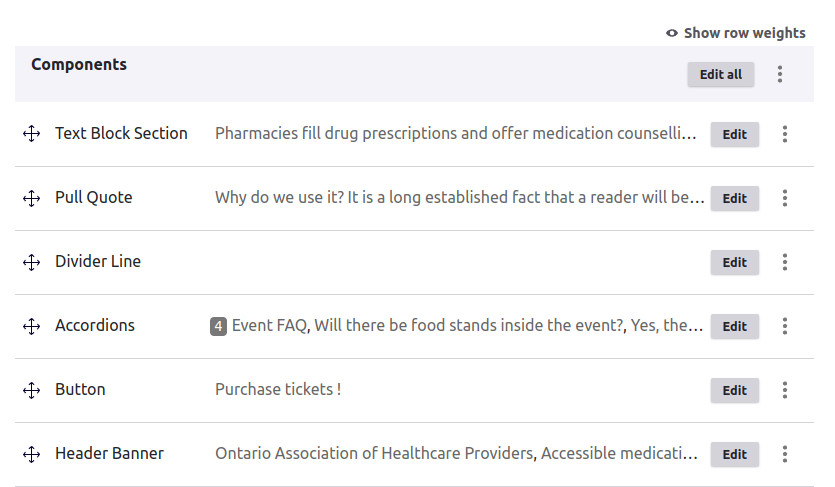
Task: Expand the Button row three-dot menu
Action: [x=785, y=390]
